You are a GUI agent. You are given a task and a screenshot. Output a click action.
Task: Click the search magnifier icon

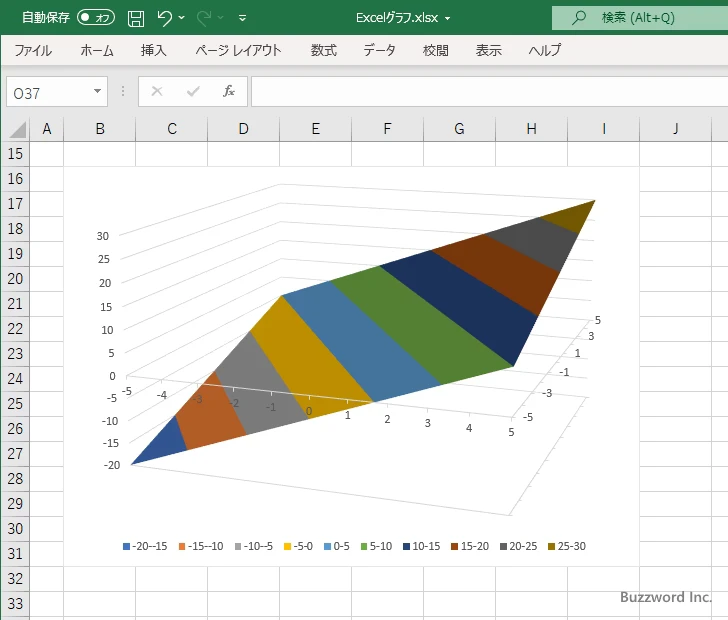(x=578, y=18)
